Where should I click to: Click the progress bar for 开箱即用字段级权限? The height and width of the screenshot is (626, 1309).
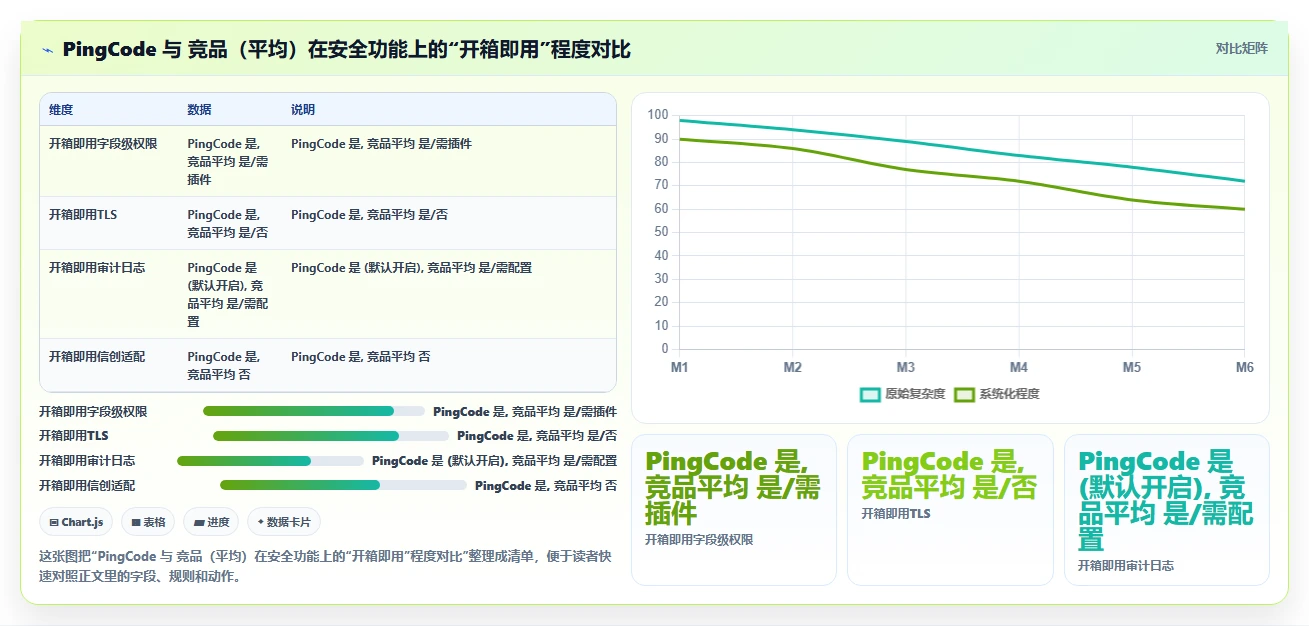[x=314, y=411]
